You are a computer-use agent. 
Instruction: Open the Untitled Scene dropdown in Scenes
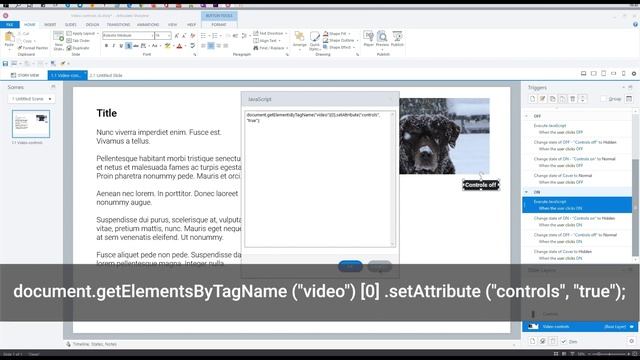pyautogui.click(x=31, y=99)
